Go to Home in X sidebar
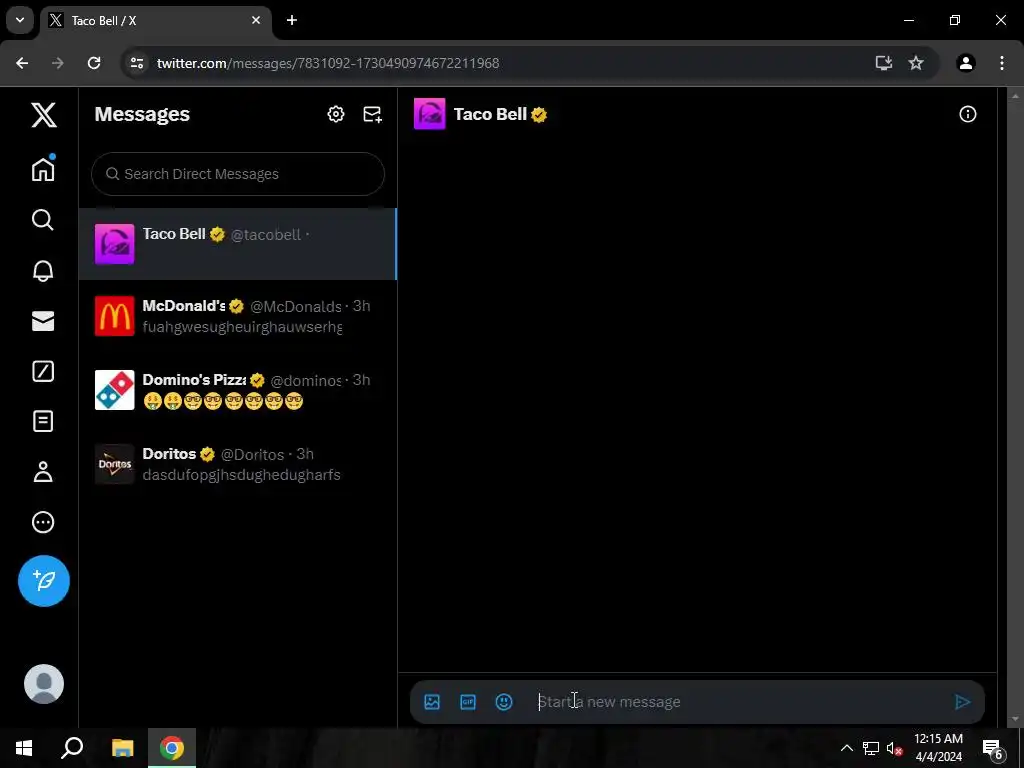Image resolution: width=1024 pixels, height=768 pixels. point(43,168)
